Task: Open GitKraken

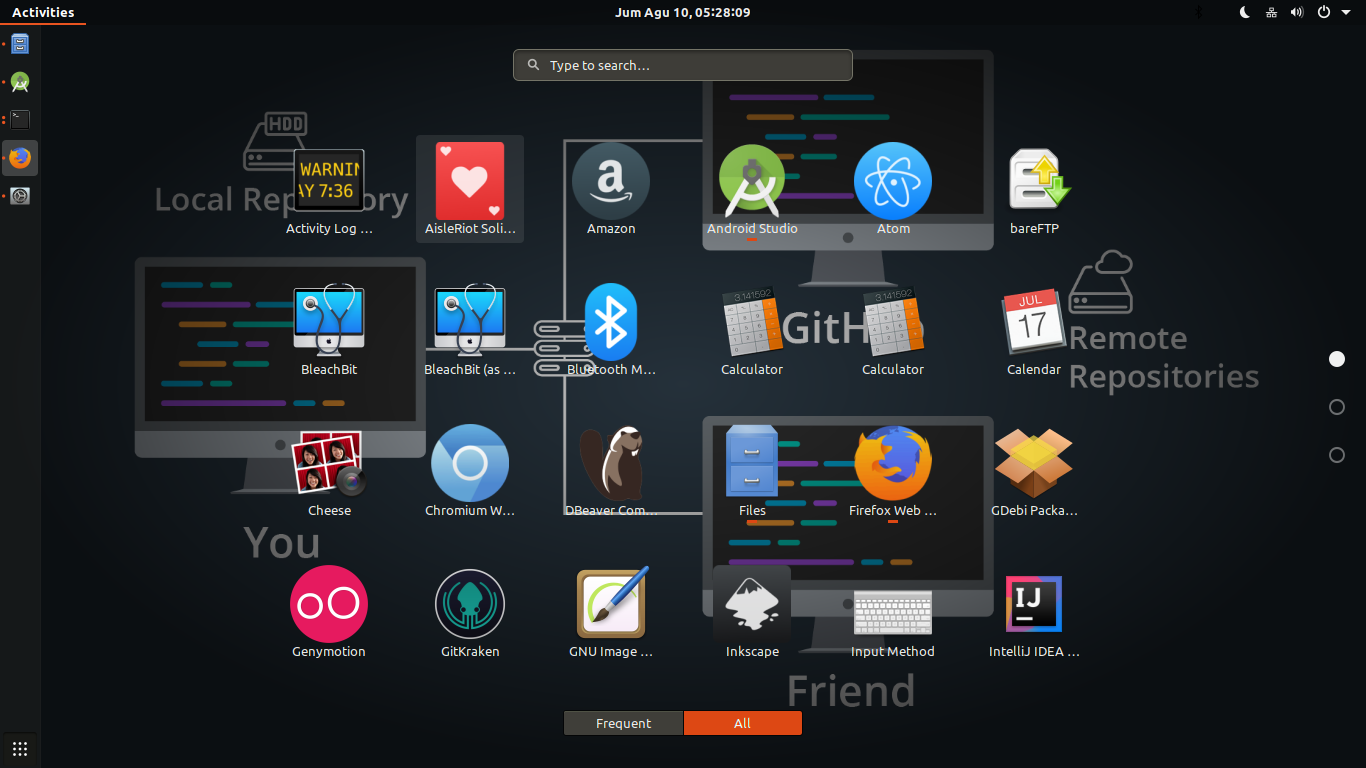Action: [x=470, y=613]
